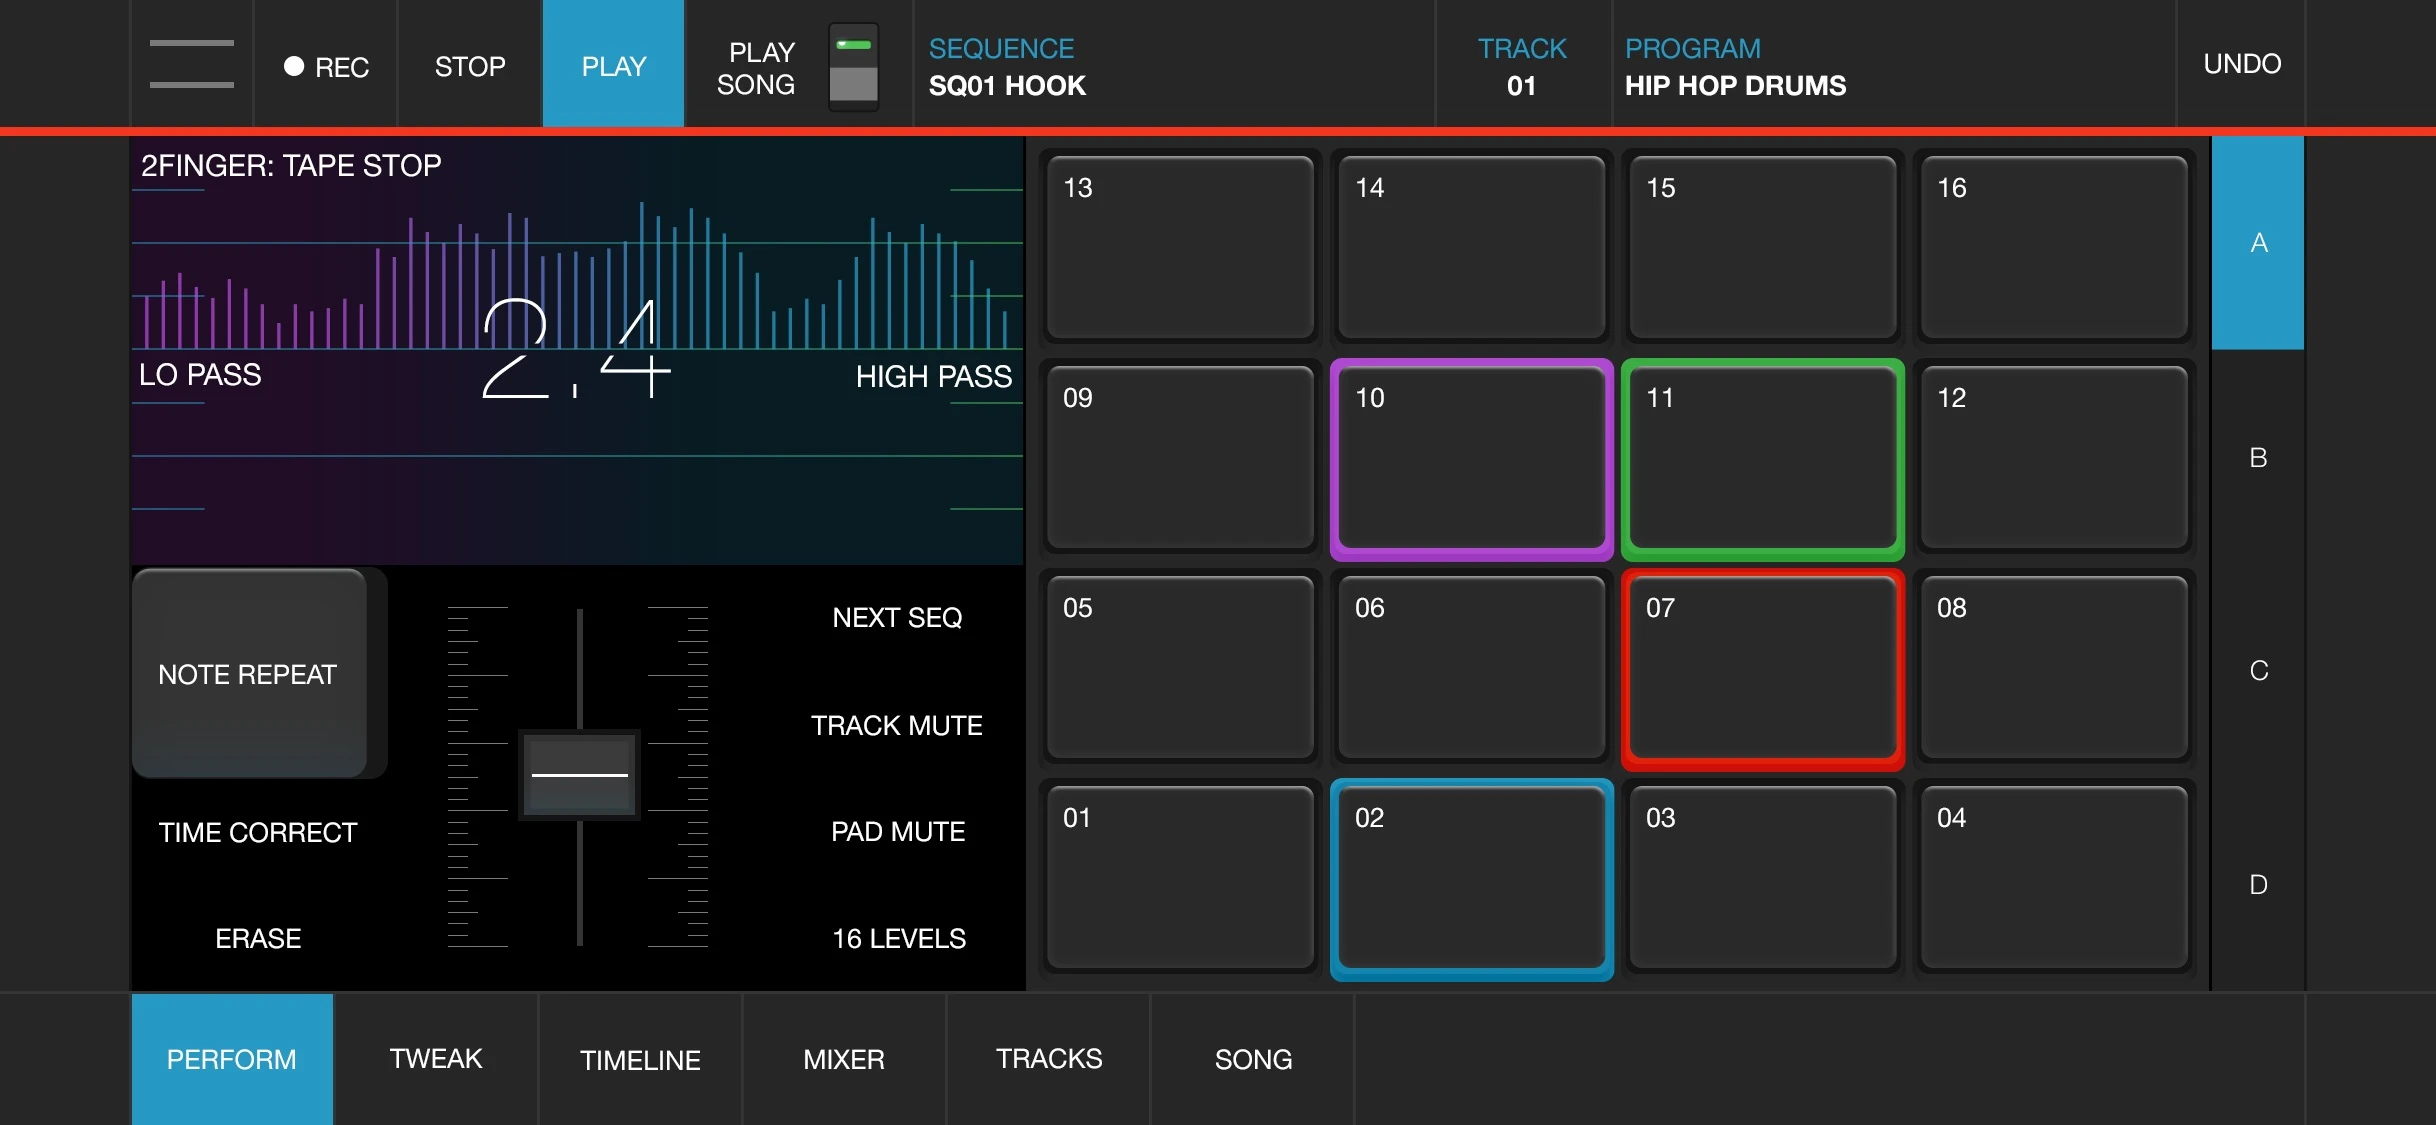
Task: Click the PLAY transport button
Action: tap(613, 64)
